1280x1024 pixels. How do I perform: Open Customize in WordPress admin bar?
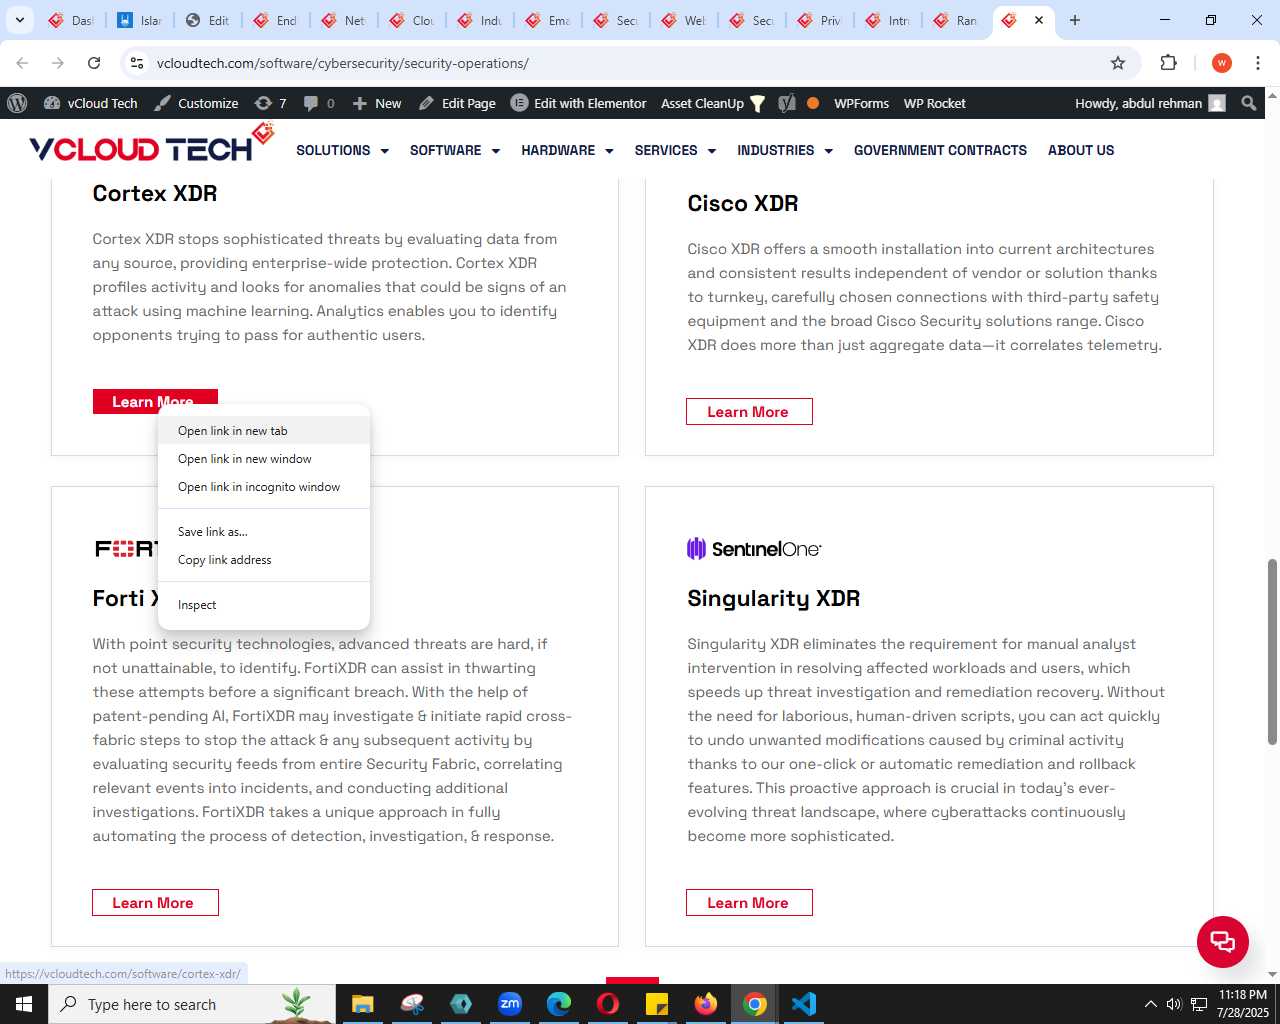tap(196, 103)
